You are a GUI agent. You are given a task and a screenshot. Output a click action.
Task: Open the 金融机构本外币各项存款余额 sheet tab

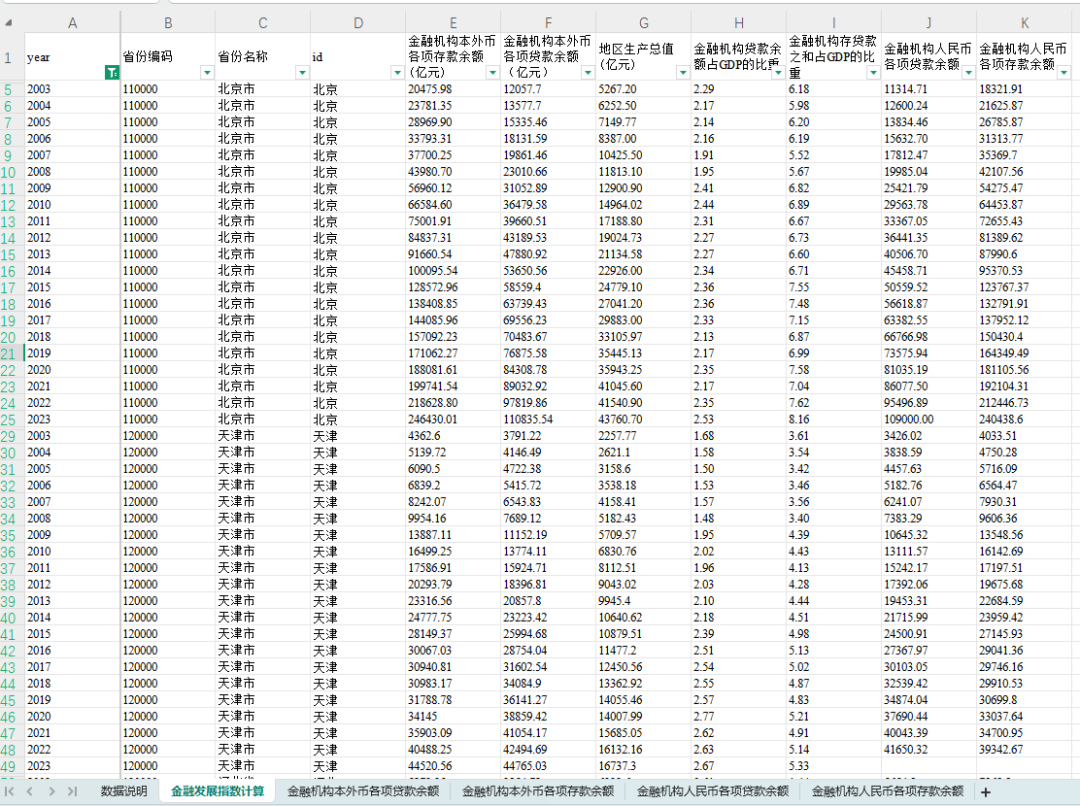(x=537, y=791)
